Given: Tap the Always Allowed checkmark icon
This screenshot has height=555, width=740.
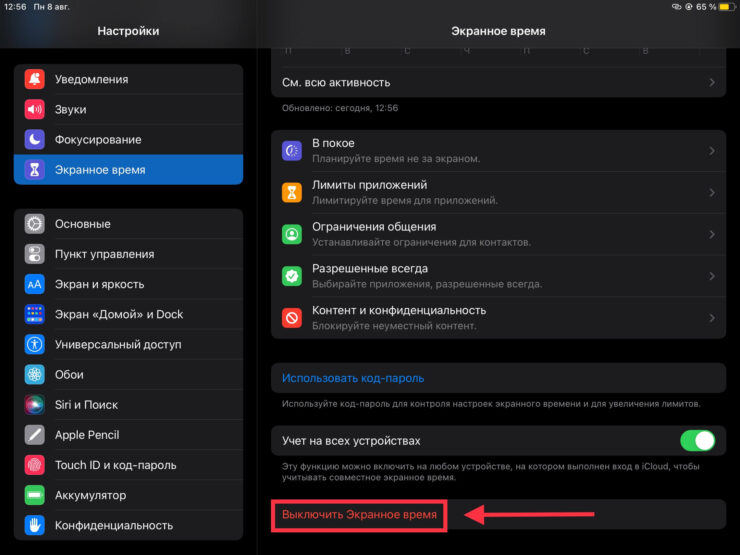Looking at the screenshot, I should point(292,276).
